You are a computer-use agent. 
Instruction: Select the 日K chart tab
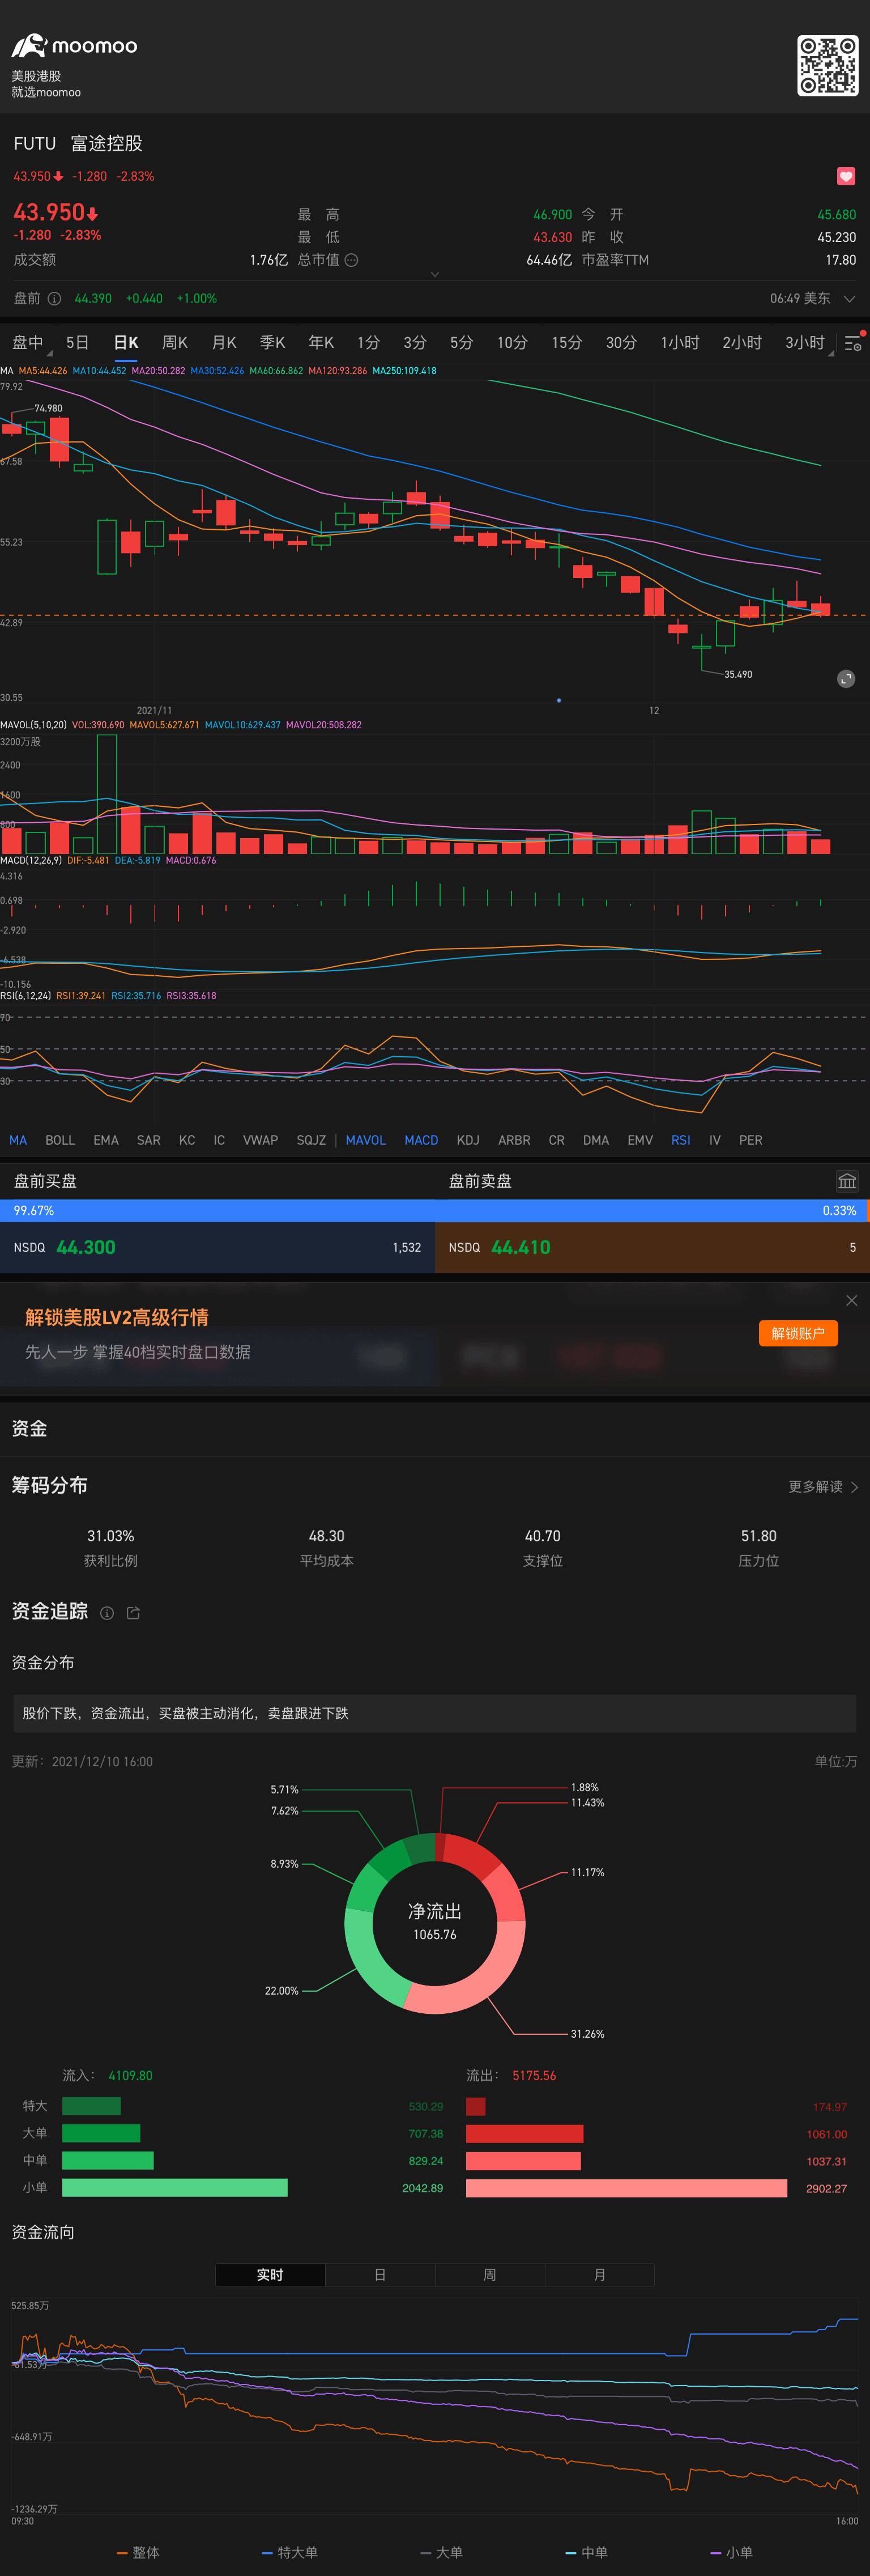click(x=126, y=343)
